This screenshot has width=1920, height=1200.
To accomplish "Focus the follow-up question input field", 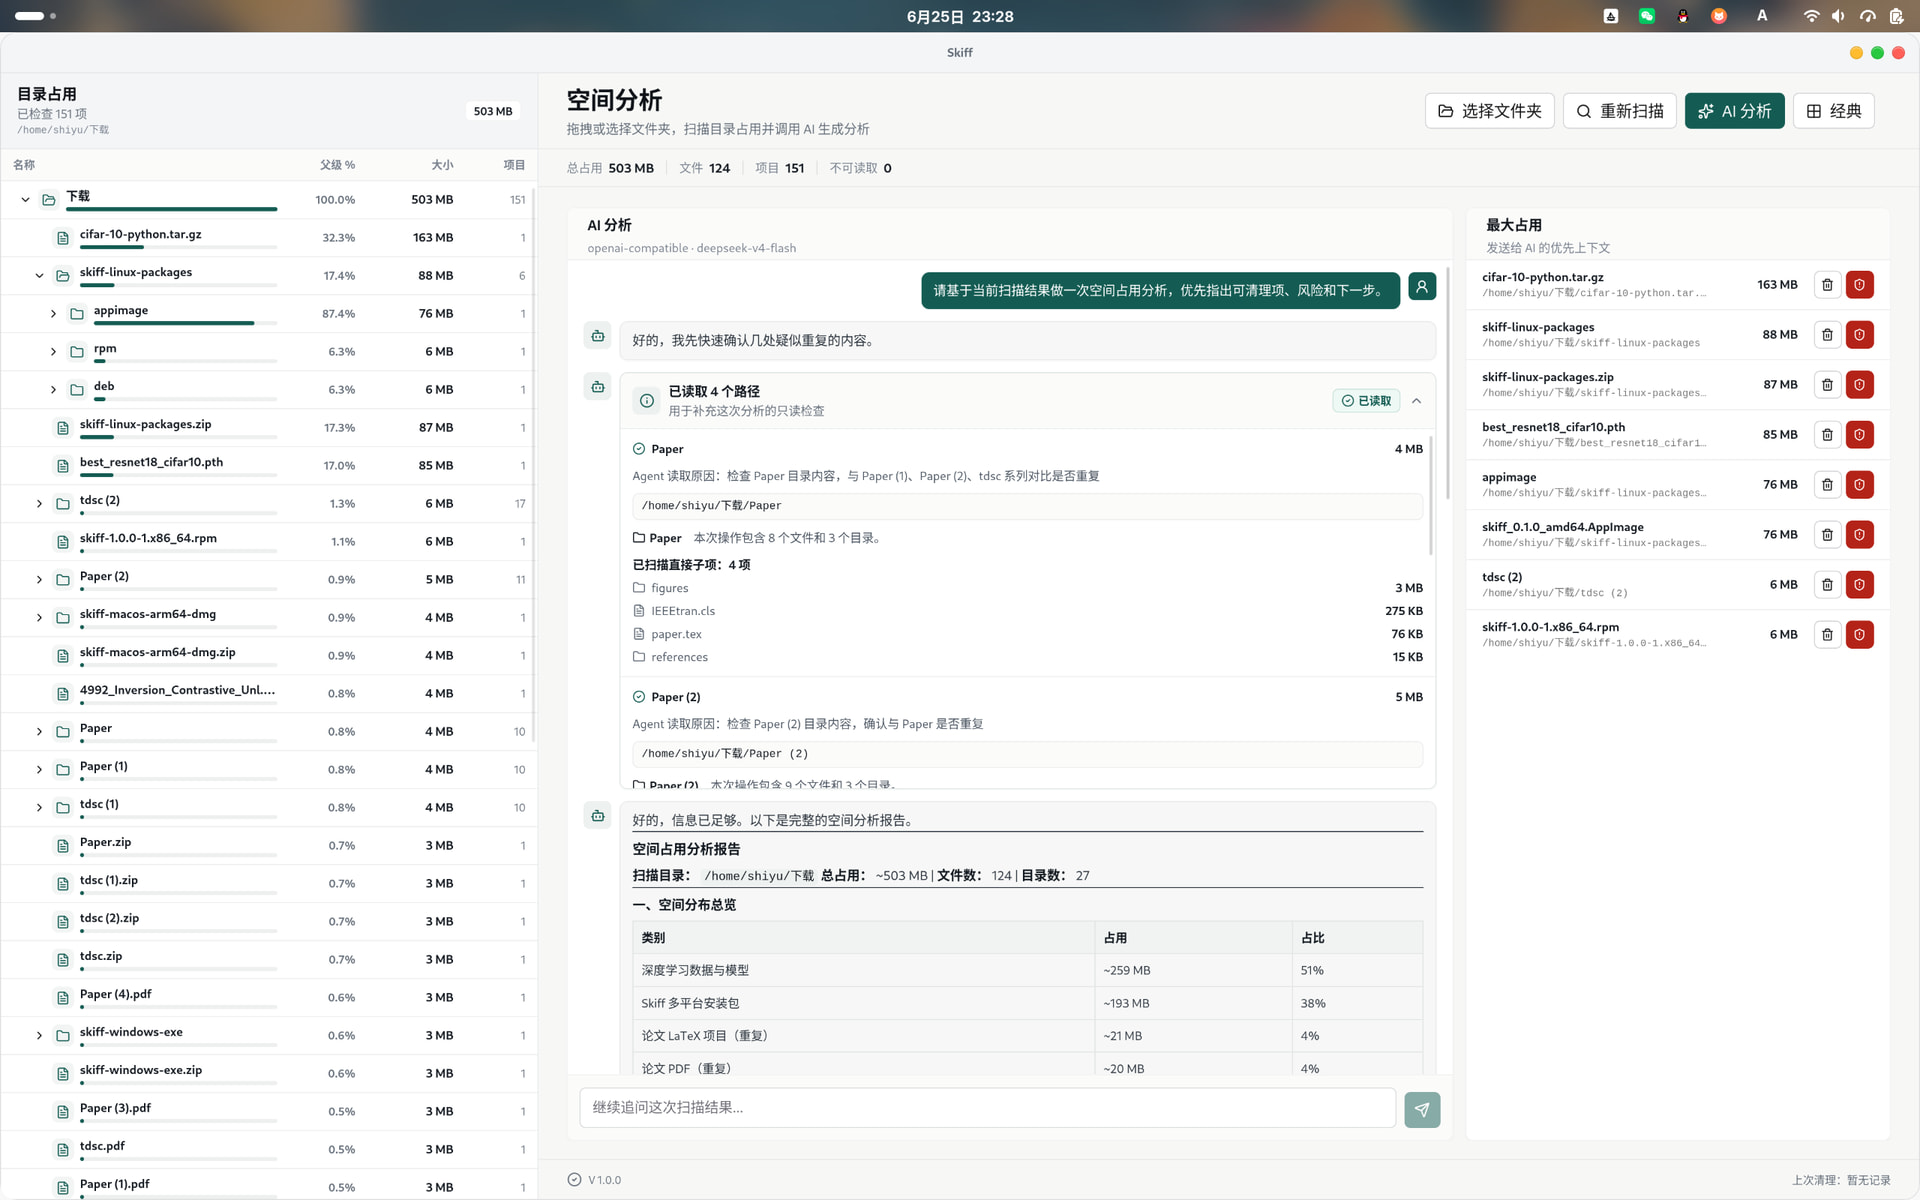I will point(987,1108).
